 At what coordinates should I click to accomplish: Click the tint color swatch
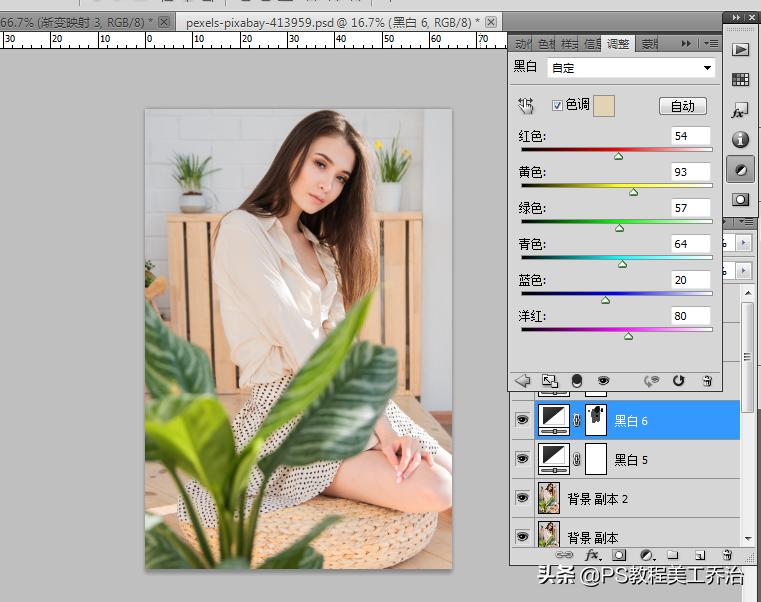click(604, 105)
